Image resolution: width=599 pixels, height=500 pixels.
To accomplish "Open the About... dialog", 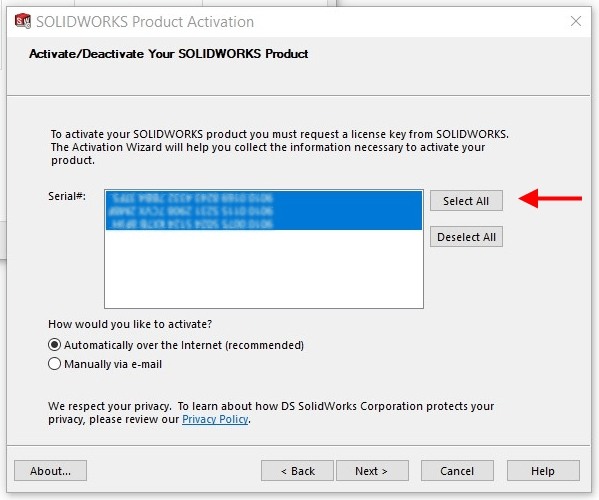I will click(50, 471).
